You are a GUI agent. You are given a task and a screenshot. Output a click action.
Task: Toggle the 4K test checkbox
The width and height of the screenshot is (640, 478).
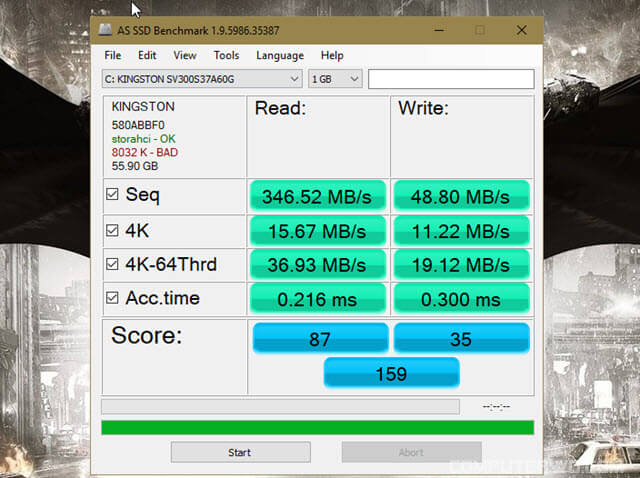pos(113,231)
